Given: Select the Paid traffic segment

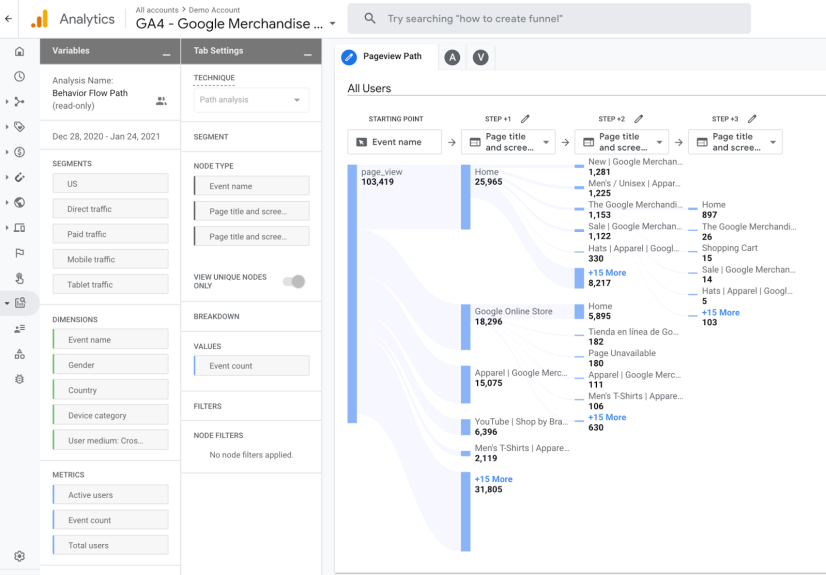Looking at the screenshot, I should pos(111,234).
